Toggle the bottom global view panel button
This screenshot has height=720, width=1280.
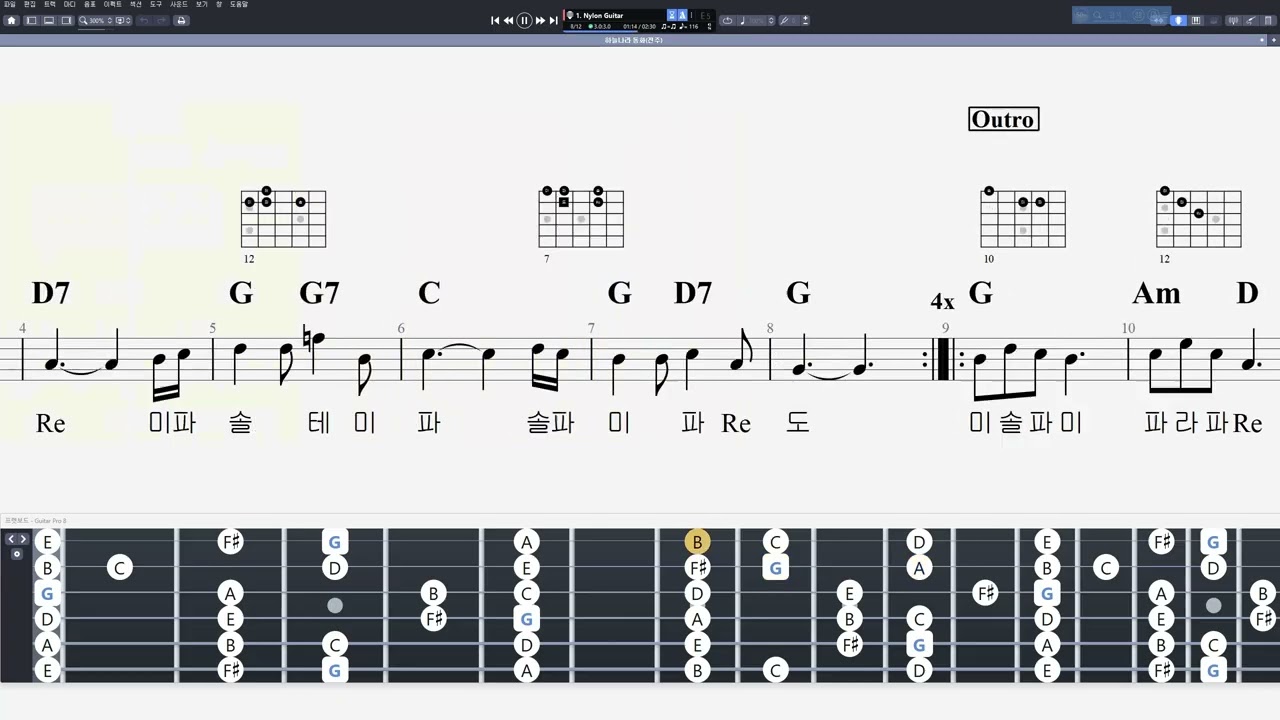point(48,20)
